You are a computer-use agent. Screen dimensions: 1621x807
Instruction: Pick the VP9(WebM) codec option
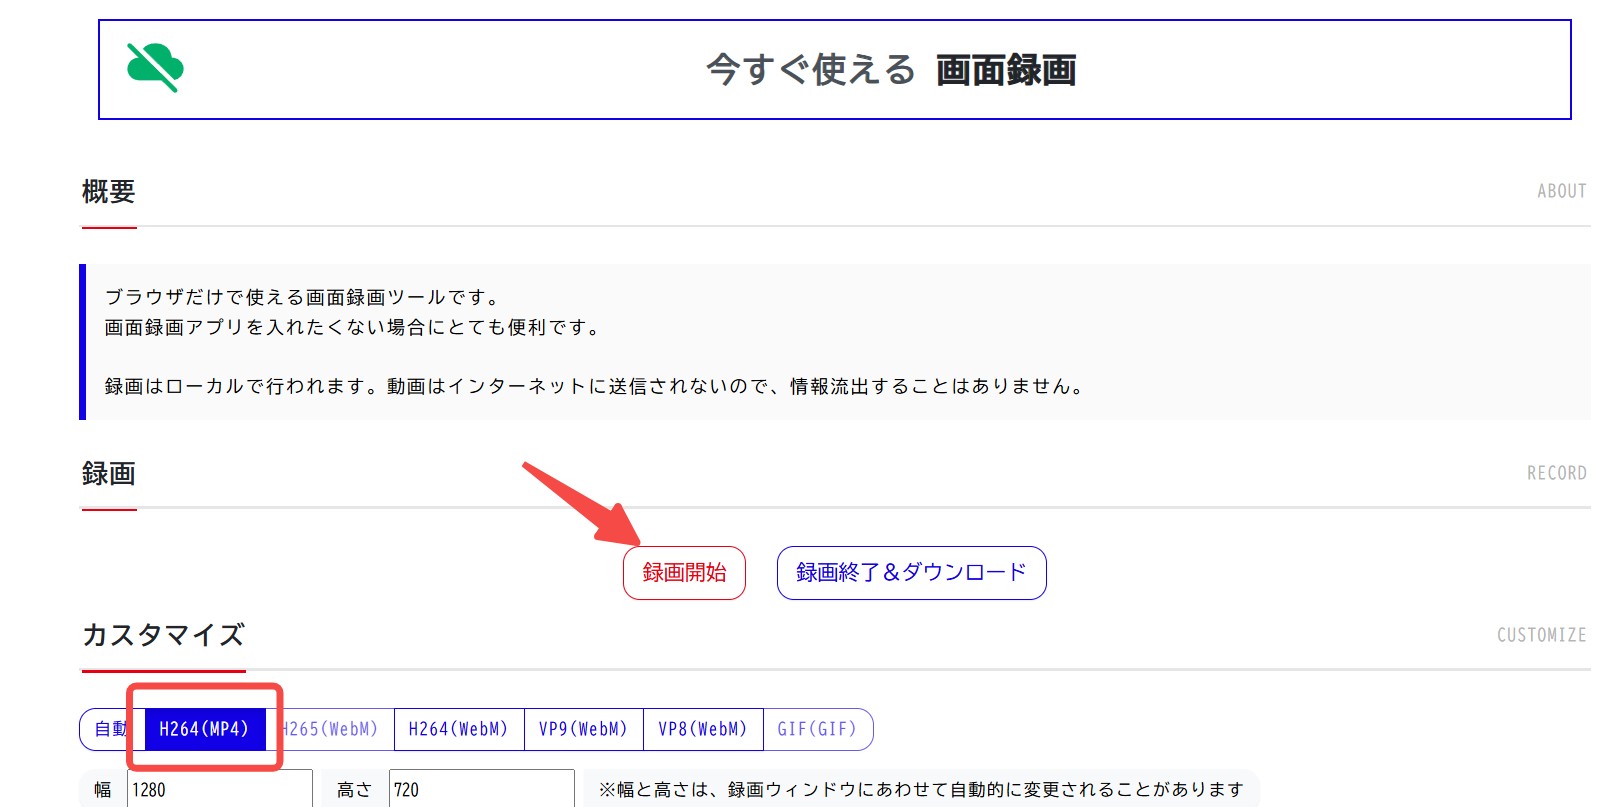click(x=583, y=729)
